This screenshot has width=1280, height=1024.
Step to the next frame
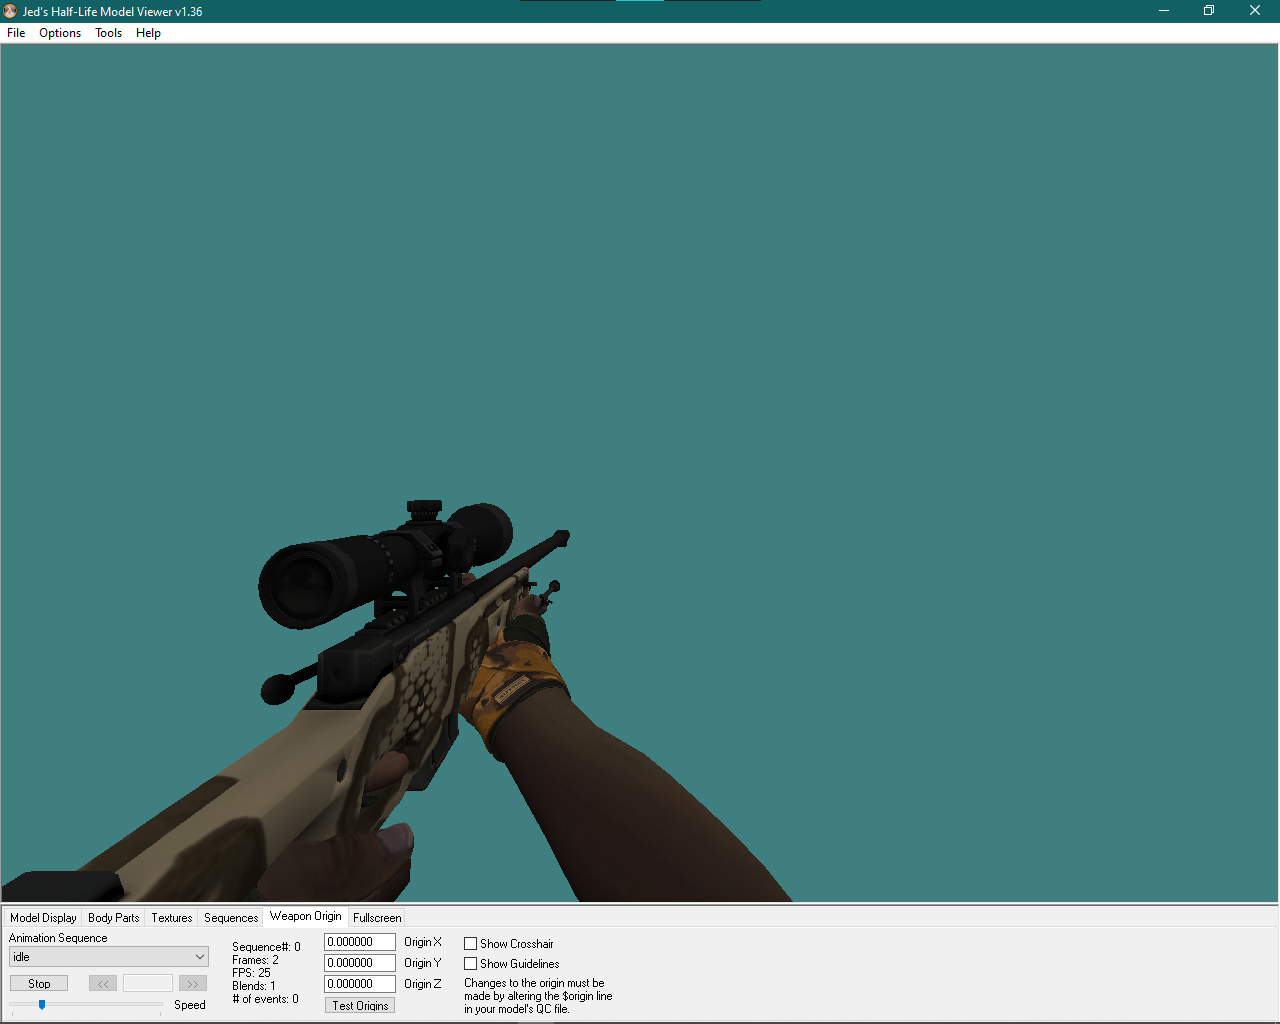pyautogui.click(x=193, y=984)
